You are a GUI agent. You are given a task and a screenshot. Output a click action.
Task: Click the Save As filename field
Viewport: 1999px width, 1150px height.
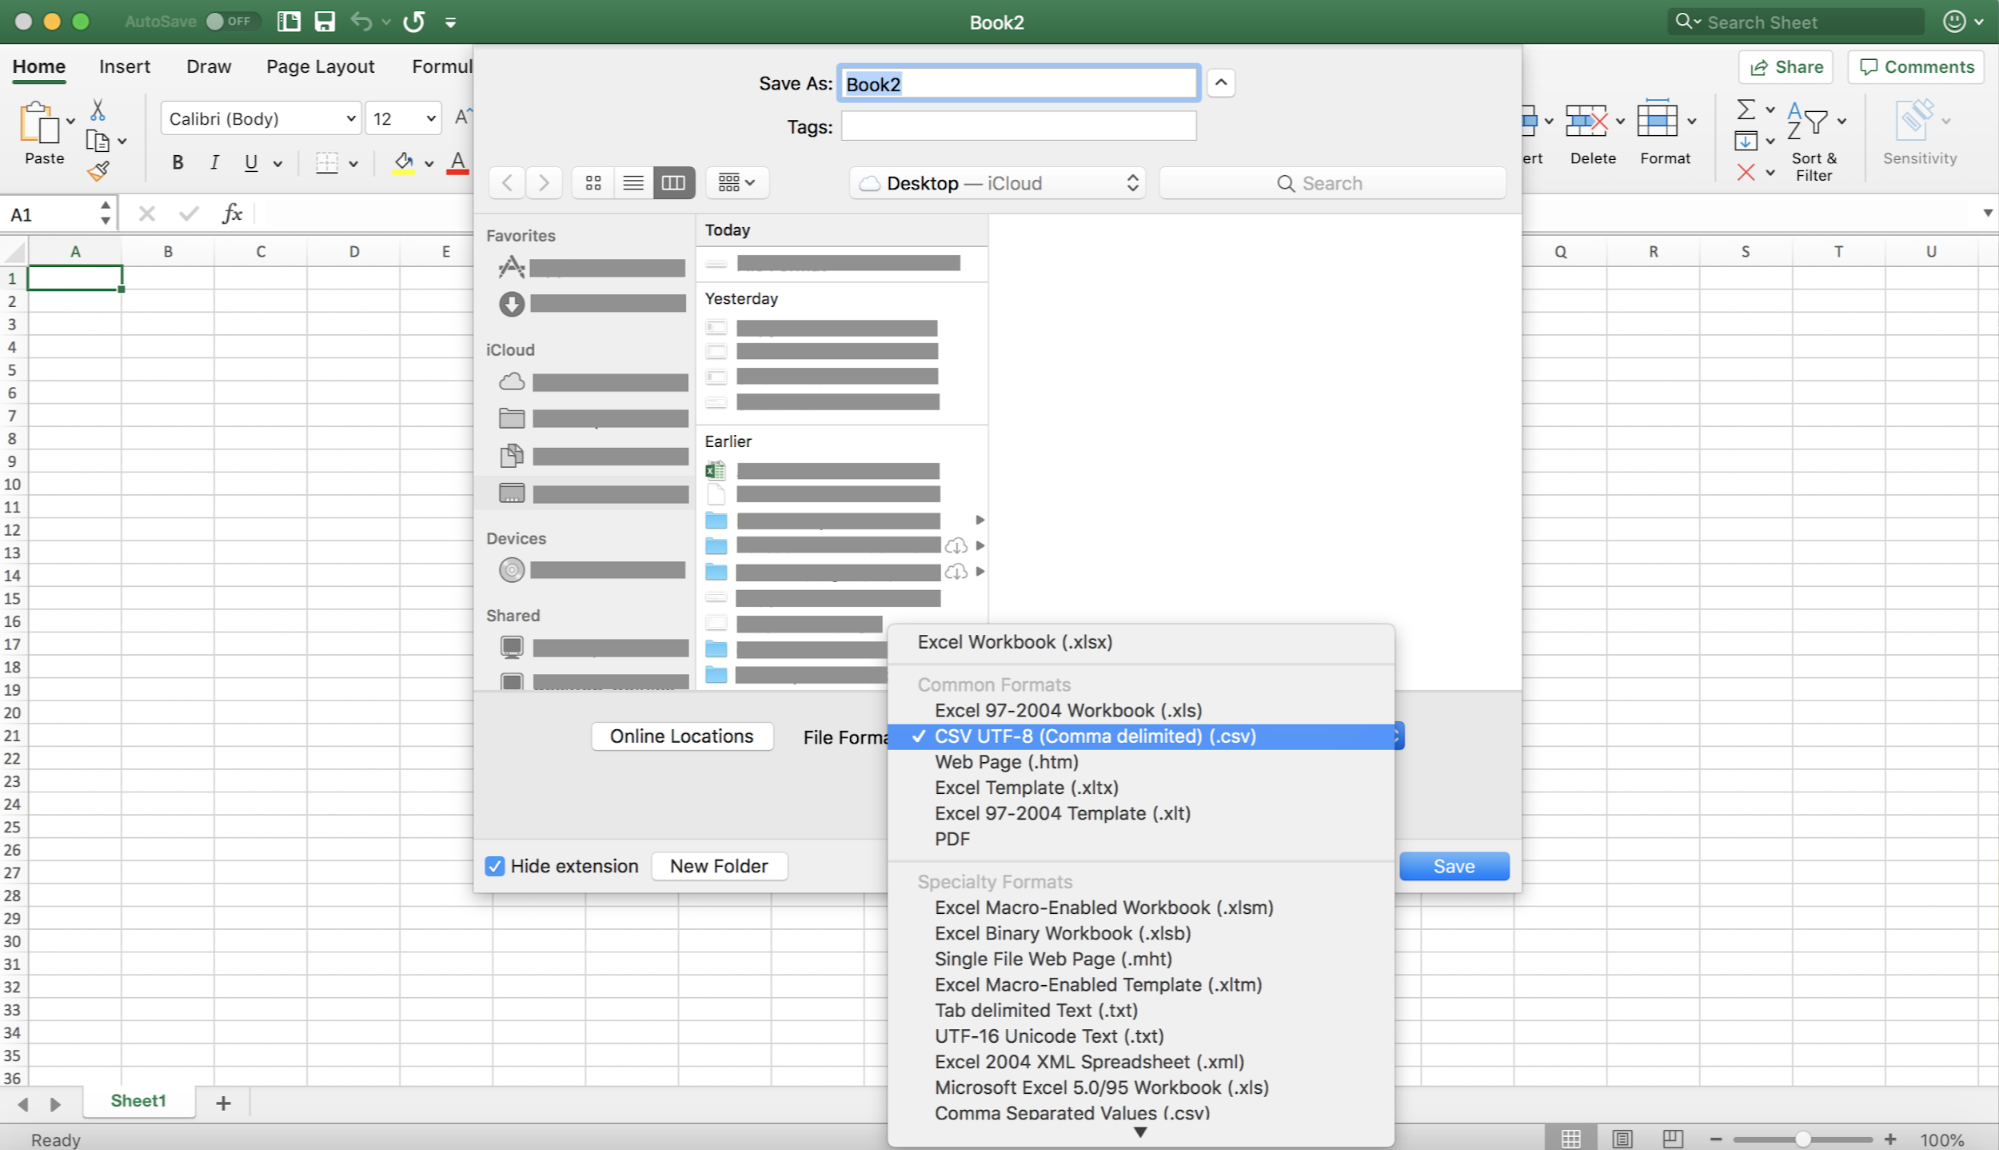pos(1018,84)
